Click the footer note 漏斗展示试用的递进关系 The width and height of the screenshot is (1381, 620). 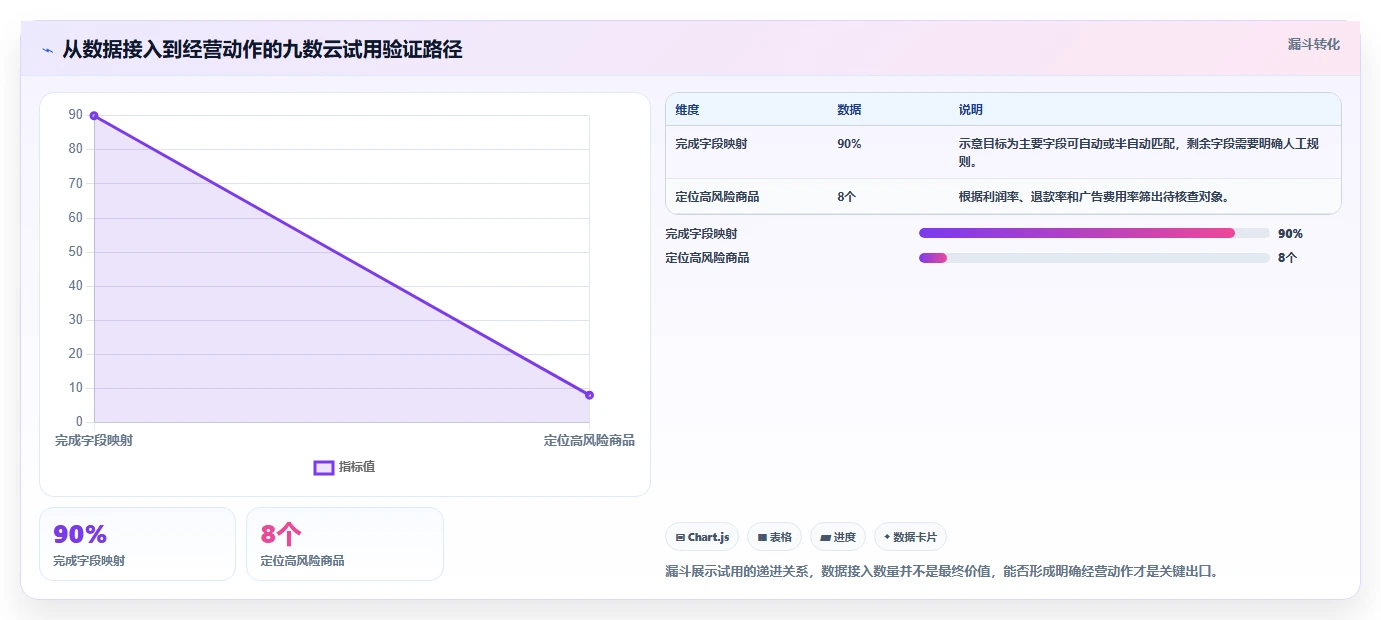coord(941,572)
